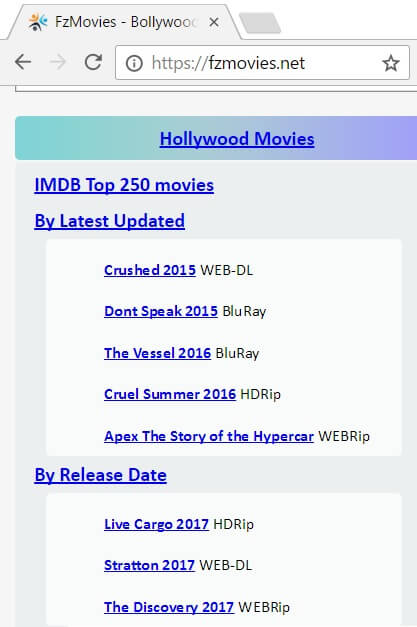Open the By Latest Updated link
Screen dimensions: 417x627
tap(110, 221)
